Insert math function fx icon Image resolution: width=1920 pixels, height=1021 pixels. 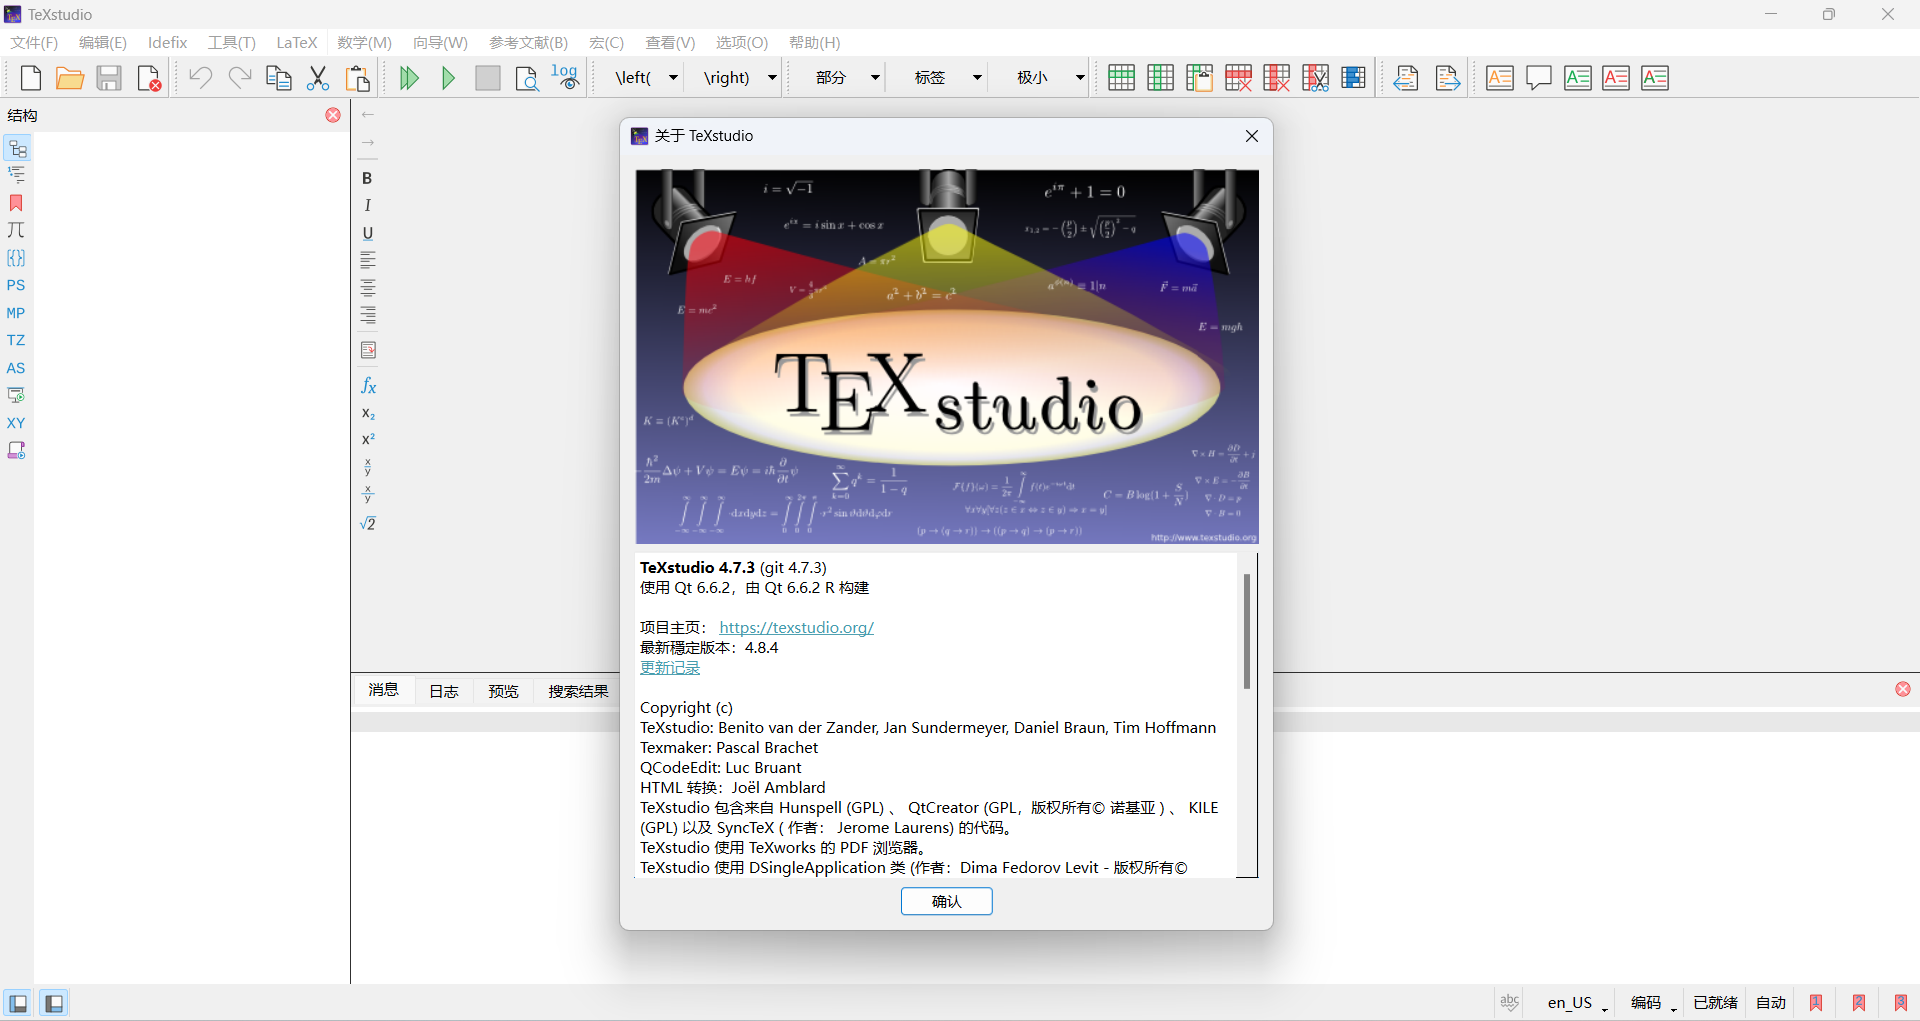(368, 386)
